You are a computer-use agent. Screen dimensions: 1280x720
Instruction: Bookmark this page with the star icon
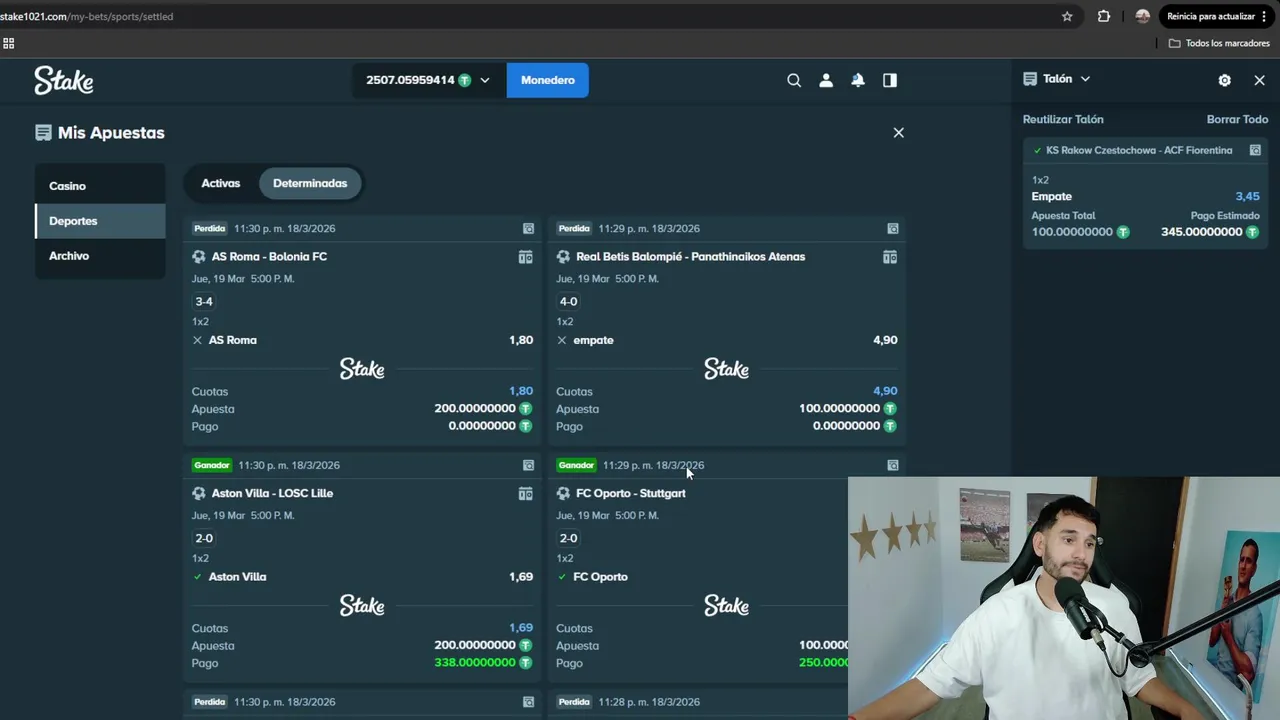click(x=1067, y=16)
